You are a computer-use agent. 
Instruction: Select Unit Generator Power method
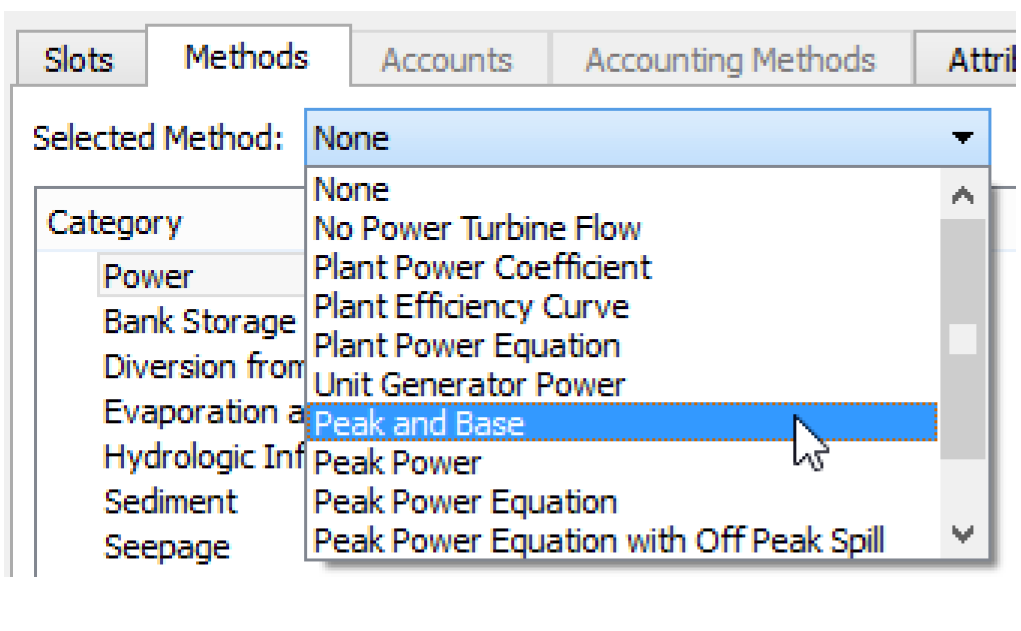(469, 385)
